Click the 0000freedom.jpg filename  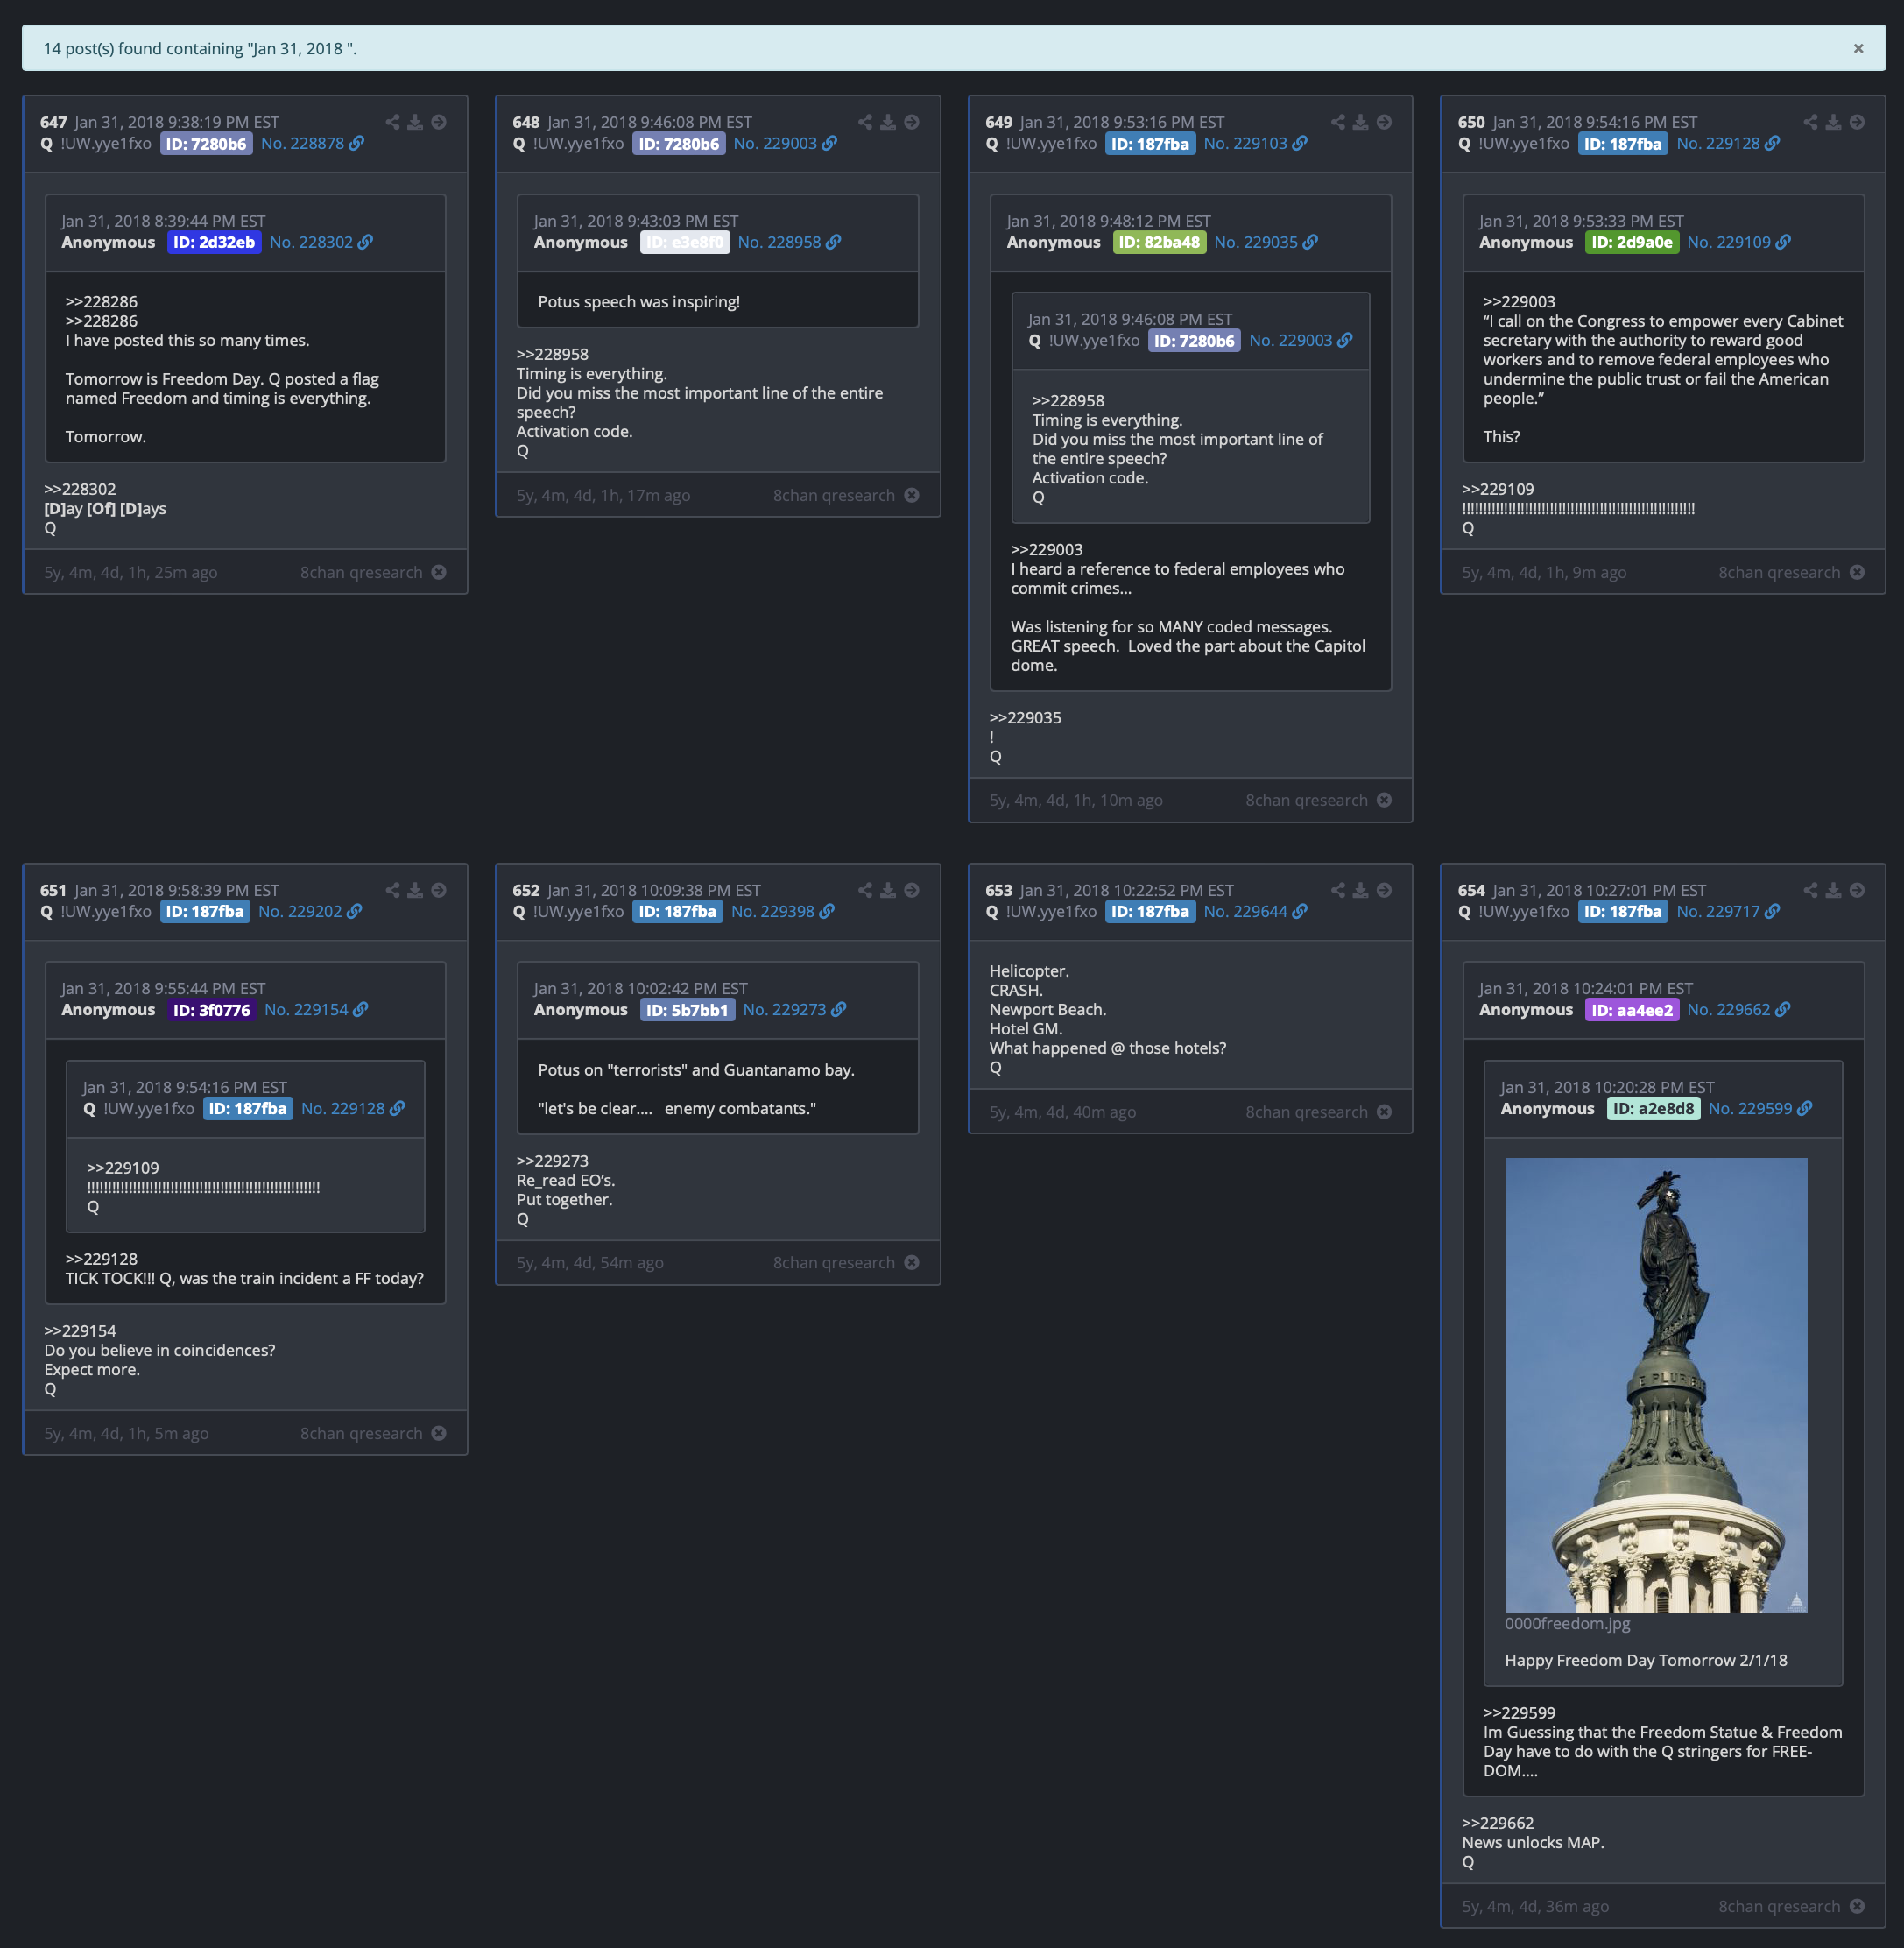pos(1567,1623)
